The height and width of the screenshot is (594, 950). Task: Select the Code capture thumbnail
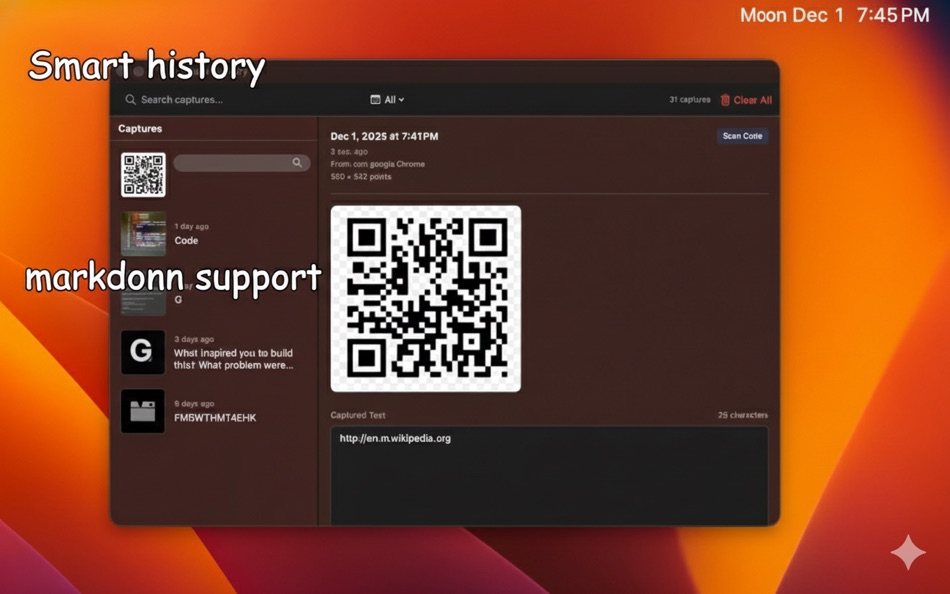143,233
